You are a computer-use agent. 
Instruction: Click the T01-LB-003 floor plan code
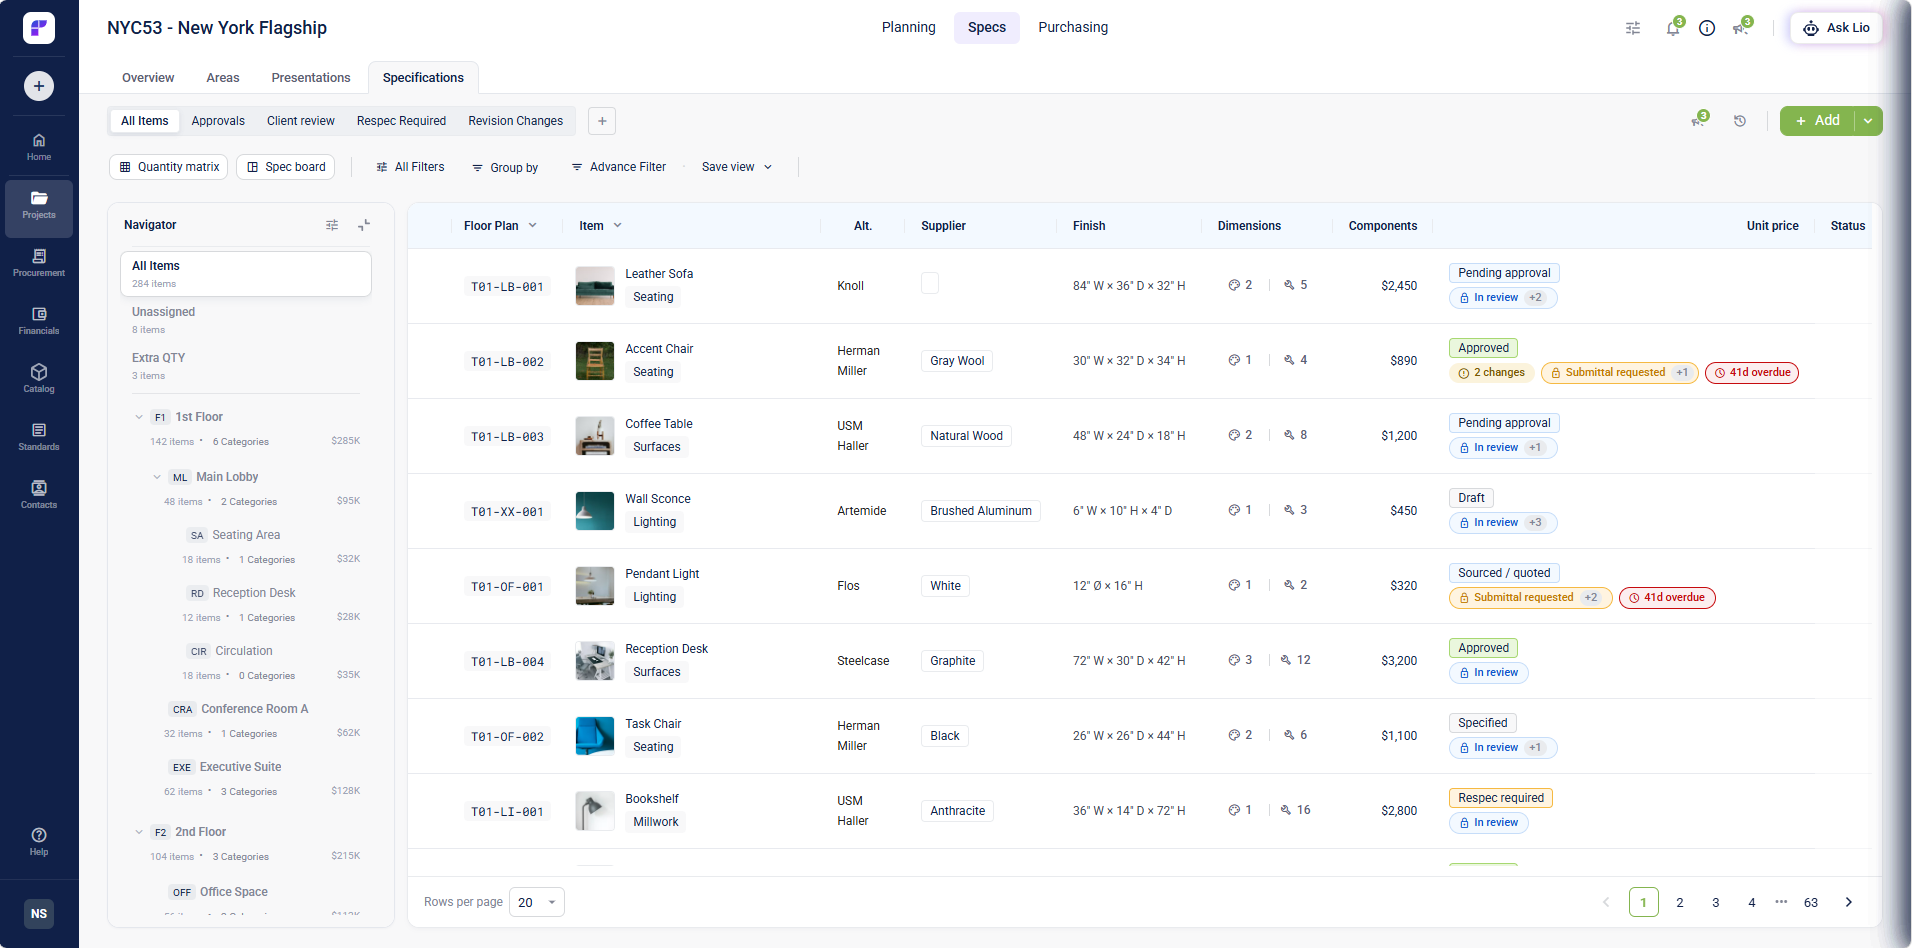click(508, 437)
